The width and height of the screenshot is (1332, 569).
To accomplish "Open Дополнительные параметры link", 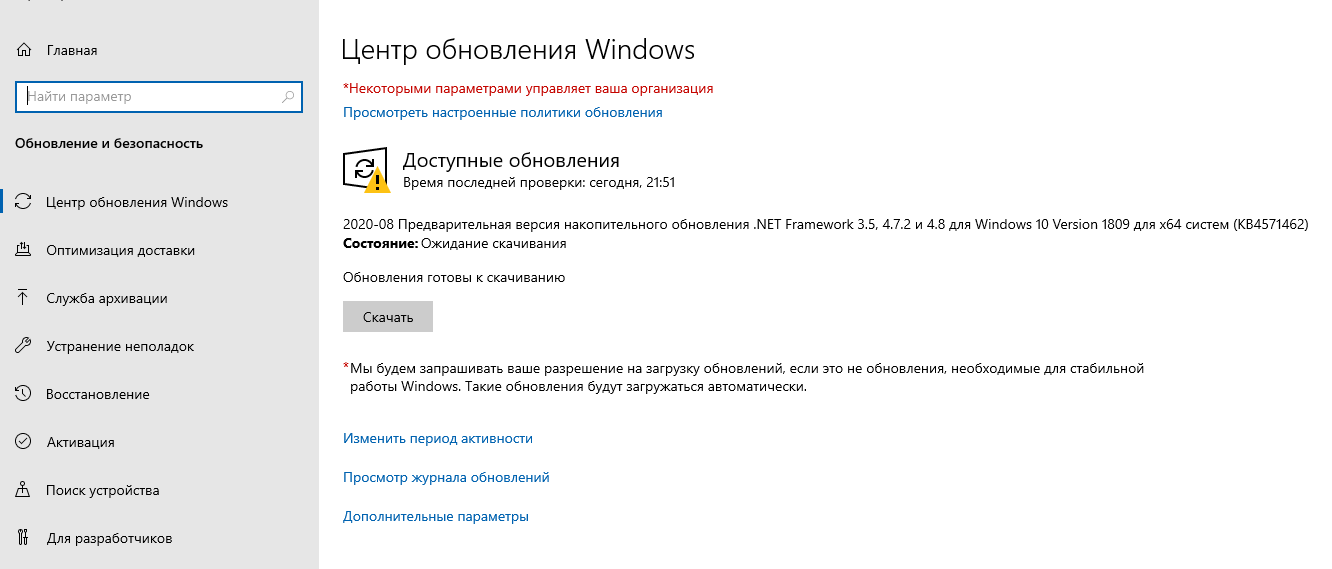I will [435, 516].
